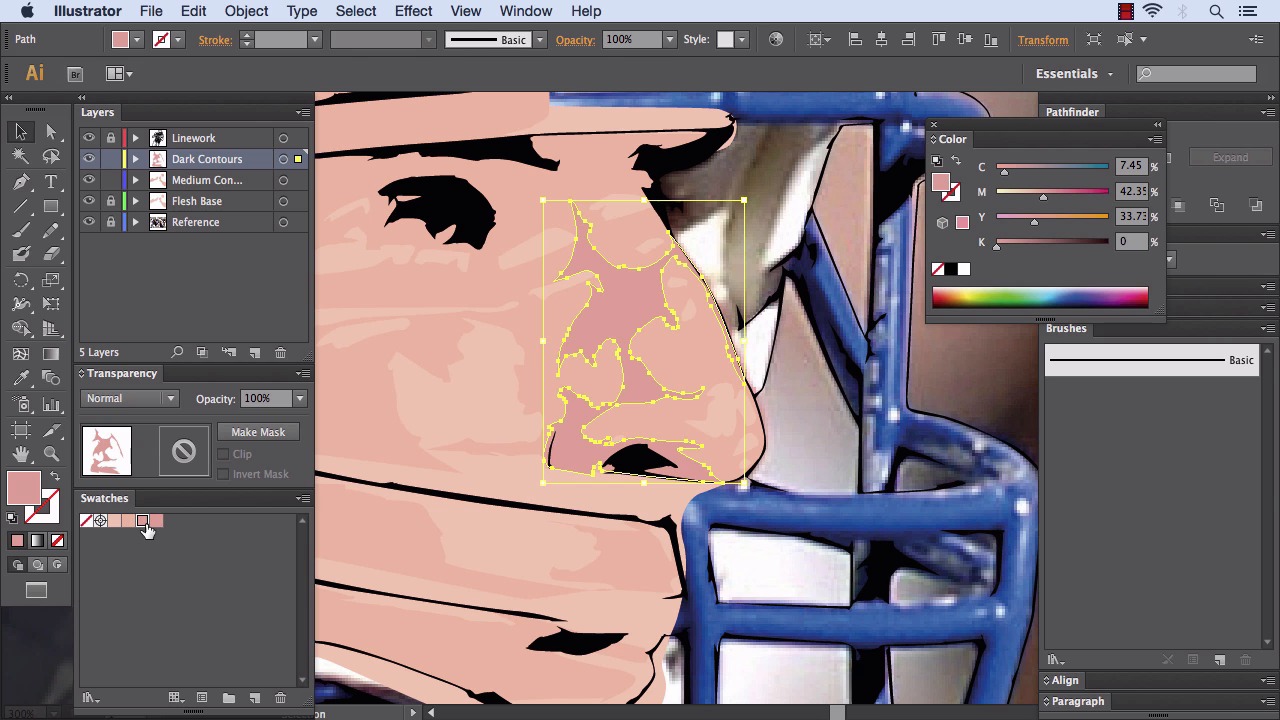Expand the Reference layer
Screen dimensions: 1280x720
136,222
